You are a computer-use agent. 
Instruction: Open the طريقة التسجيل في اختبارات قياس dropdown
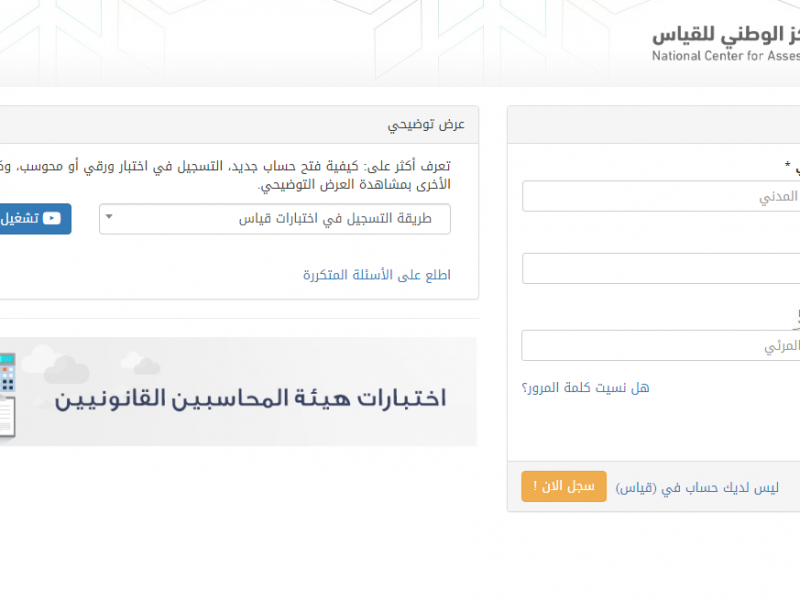[274, 219]
